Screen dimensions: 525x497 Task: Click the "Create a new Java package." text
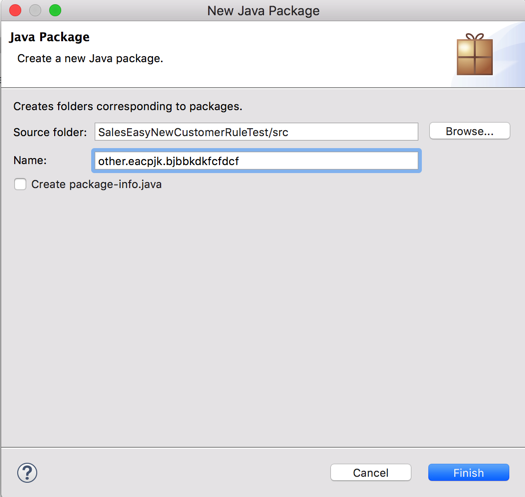[x=90, y=59]
